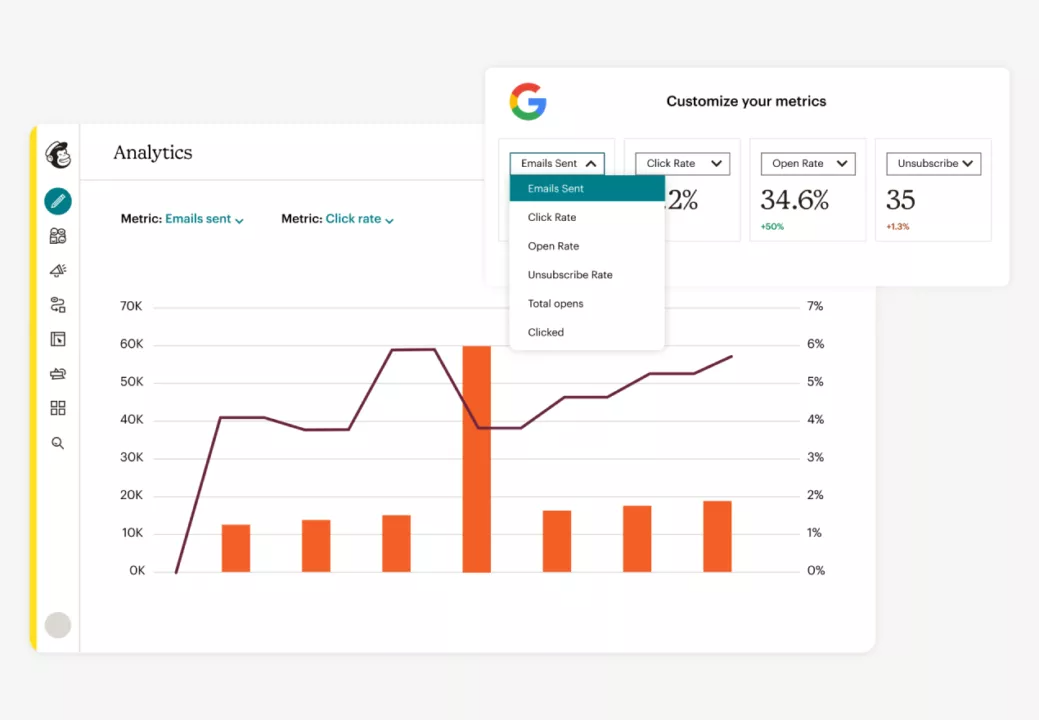The height and width of the screenshot is (720, 1039).
Task: Expand the Click Rate combo box
Action: click(x=683, y=164)
